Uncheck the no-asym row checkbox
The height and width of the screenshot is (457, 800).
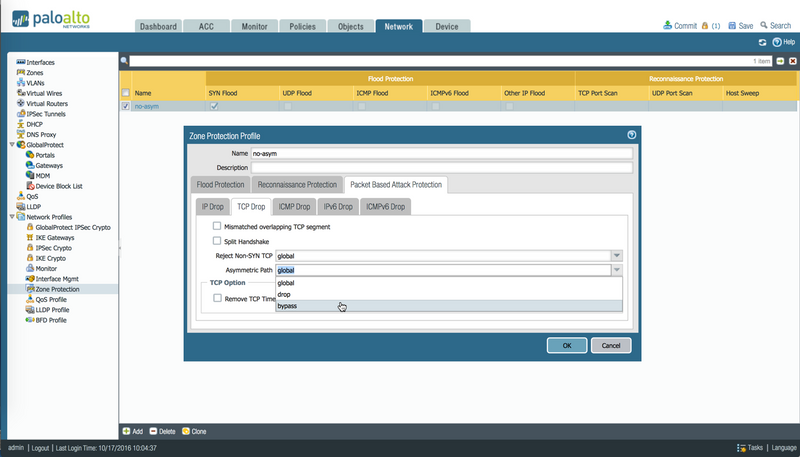pos(125,106)
